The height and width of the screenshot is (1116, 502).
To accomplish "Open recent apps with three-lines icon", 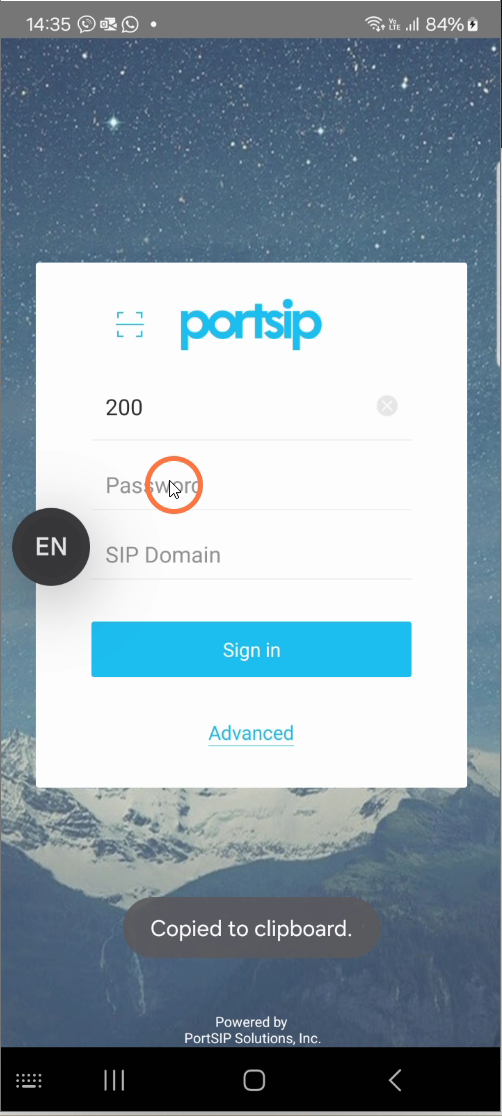I will point(114,1080).
